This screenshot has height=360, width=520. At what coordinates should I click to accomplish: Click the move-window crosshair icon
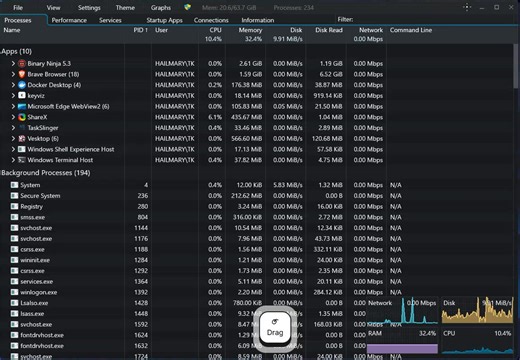[467, 7]
